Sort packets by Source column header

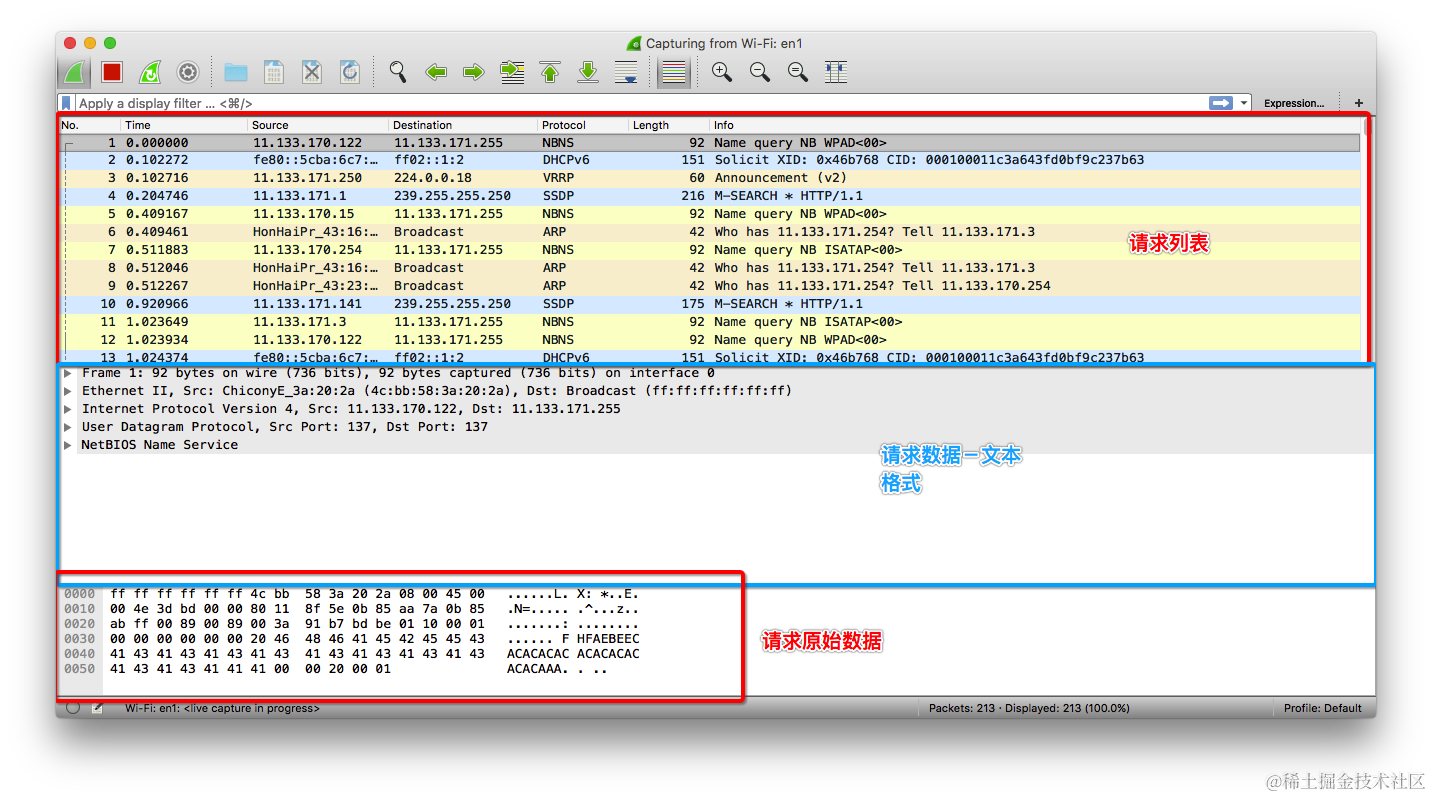318,125
